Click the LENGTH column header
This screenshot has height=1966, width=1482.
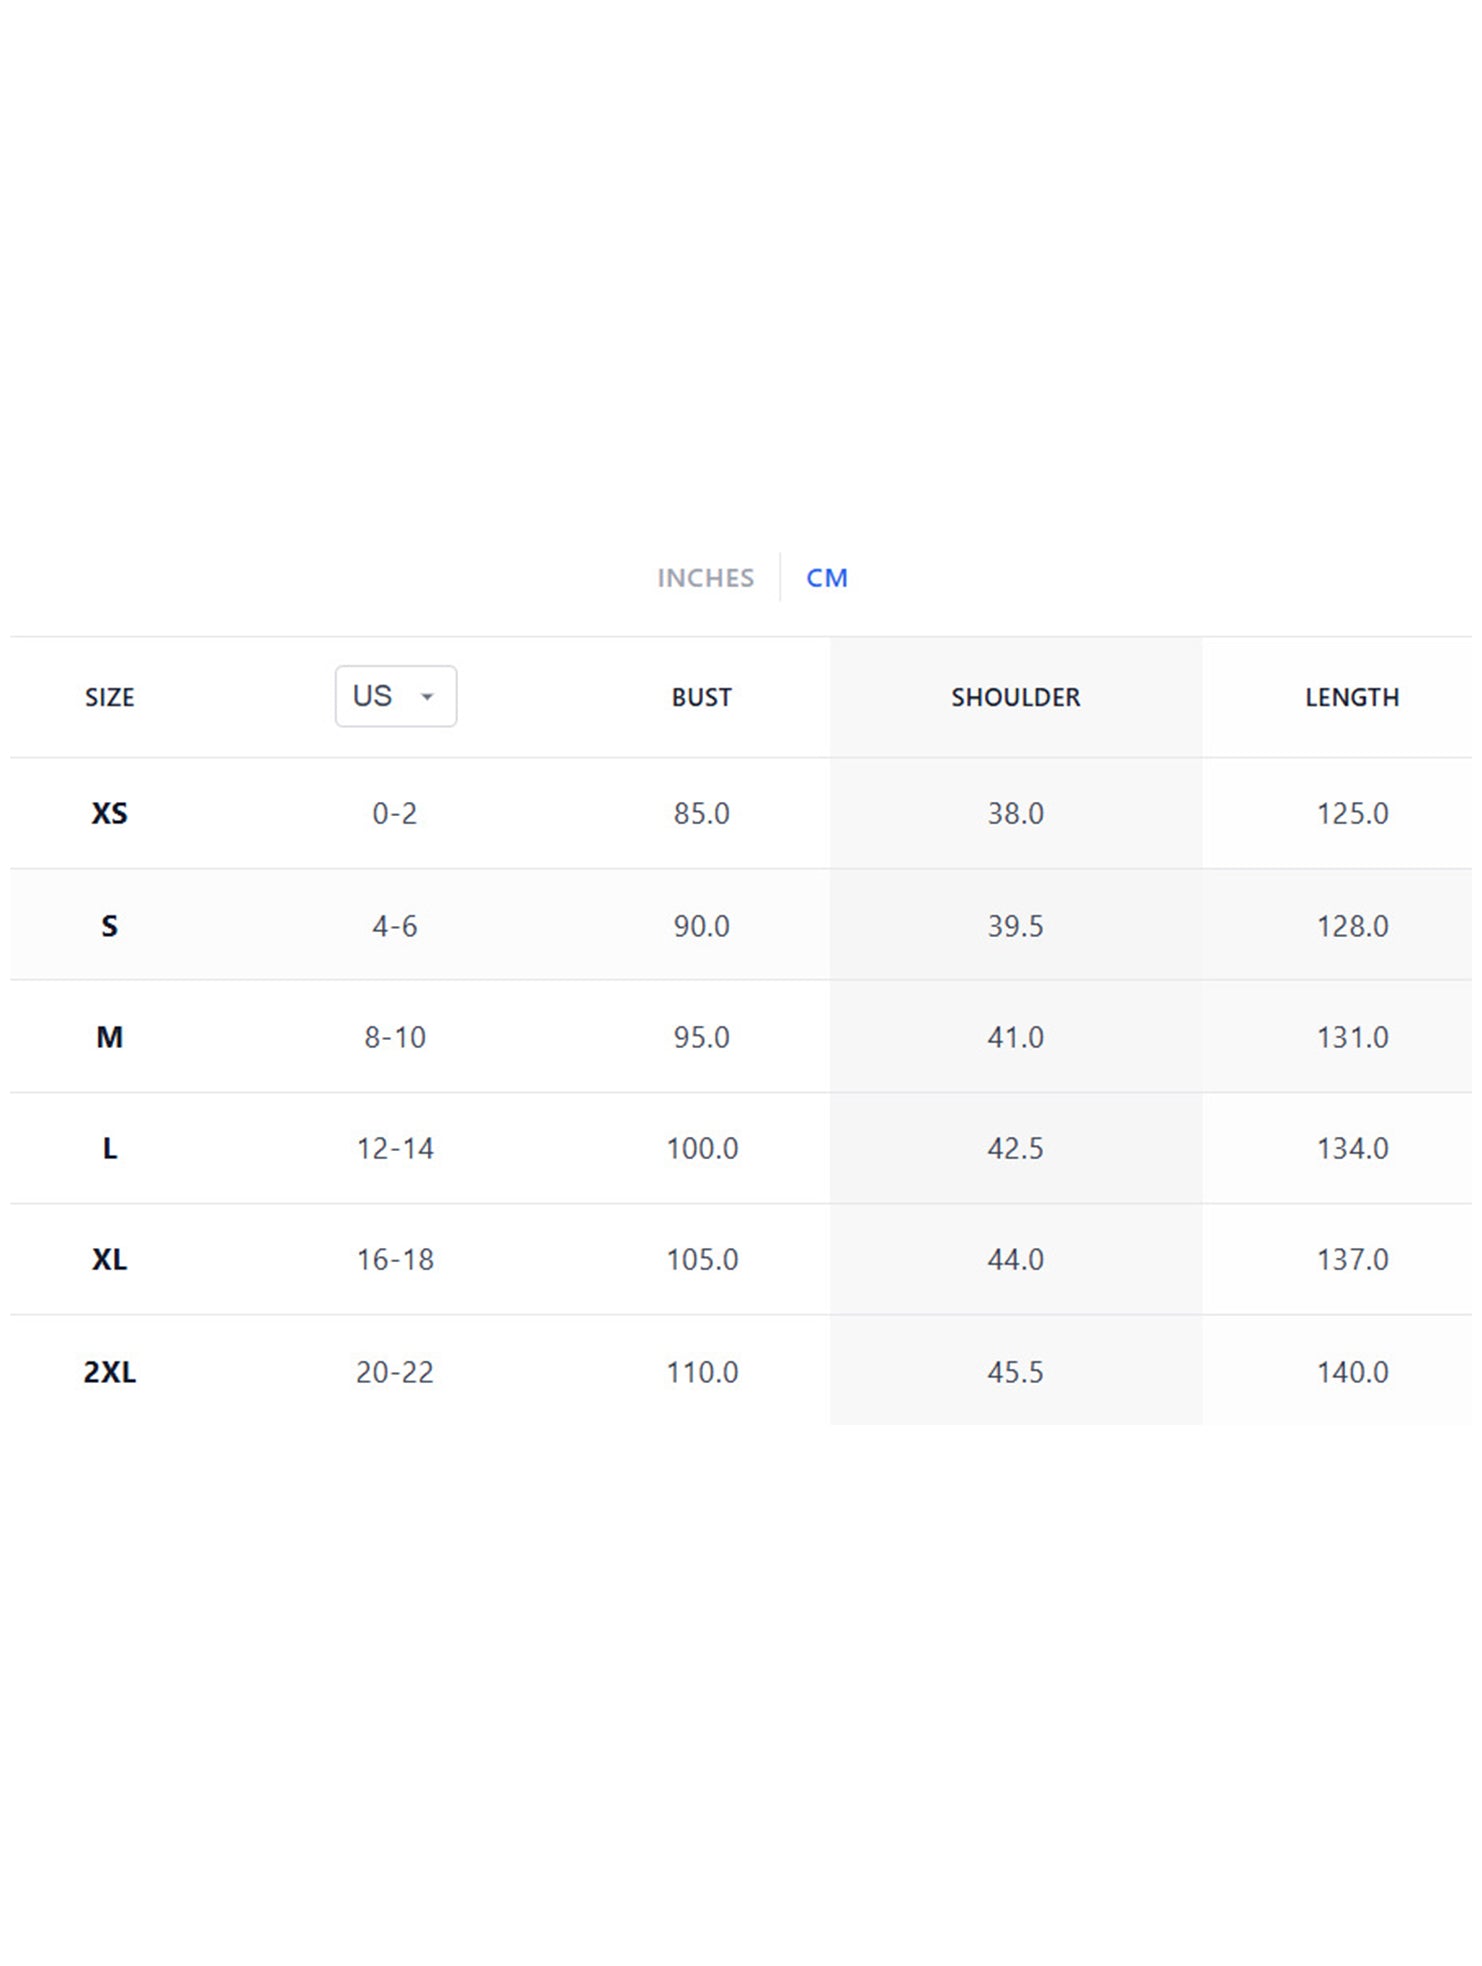click(1351, 697)
